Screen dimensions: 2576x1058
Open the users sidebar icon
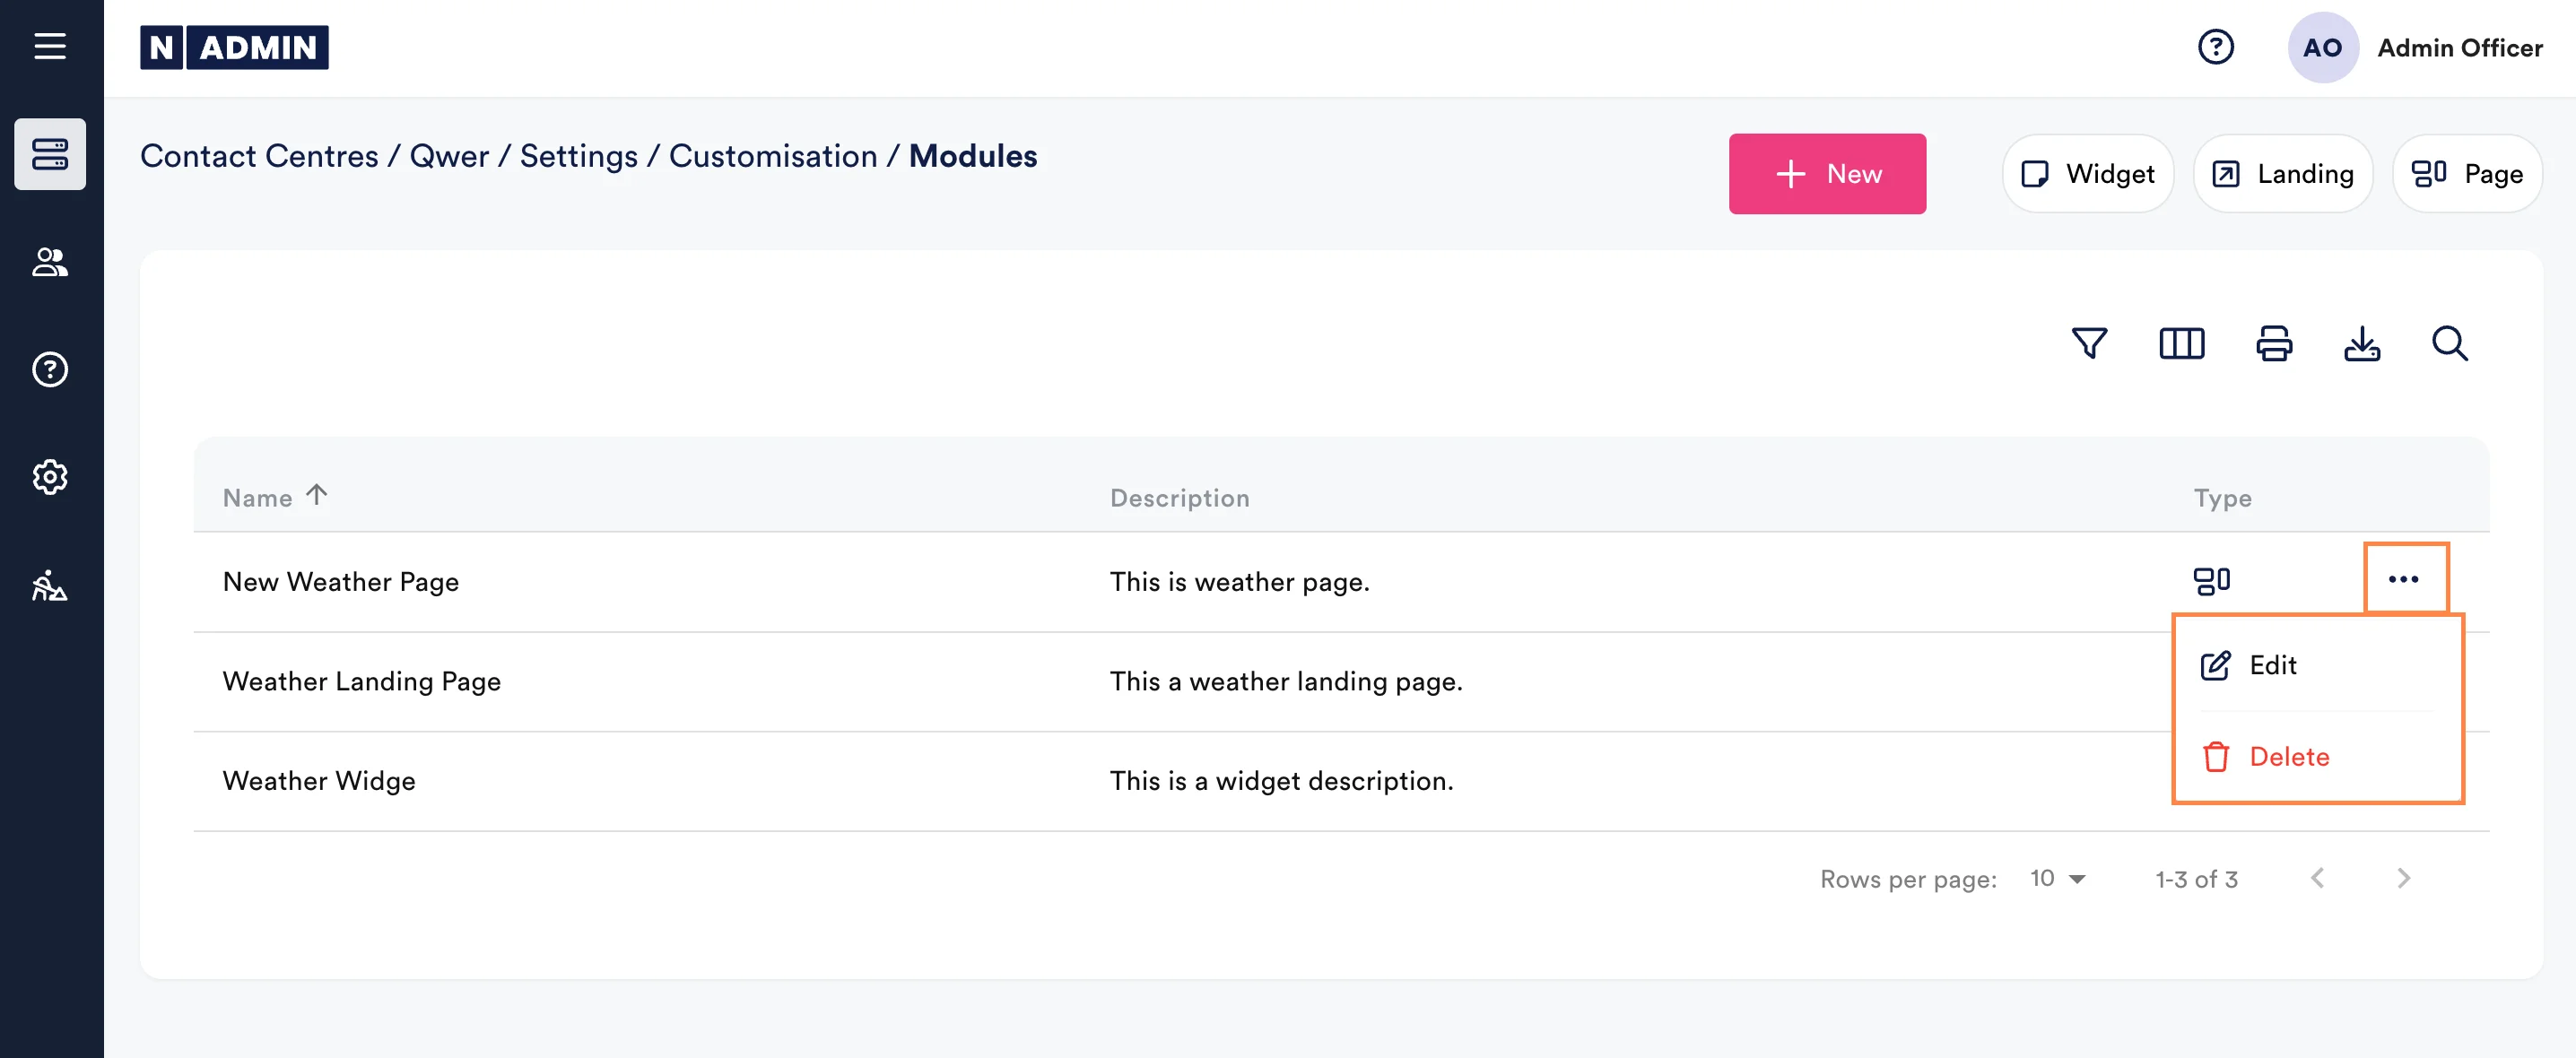(50, 262)
